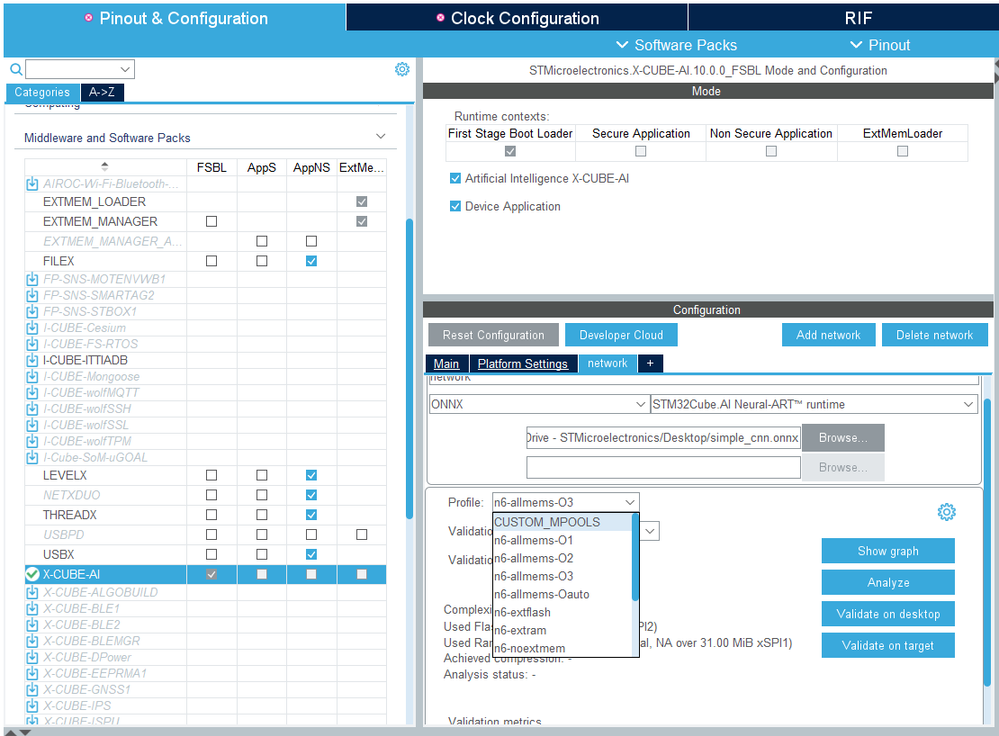Click download icon beside X-CUBE-BLE2
This screenshot has height=736, width=999.
32,625
